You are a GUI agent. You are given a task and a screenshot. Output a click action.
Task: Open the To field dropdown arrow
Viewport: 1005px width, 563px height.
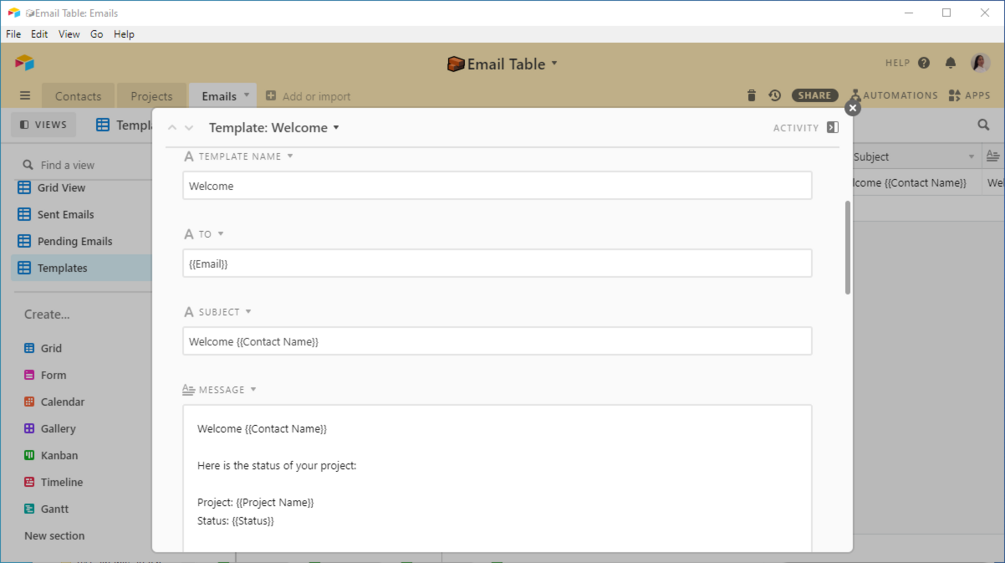pyautogui.click(x=220, y=234)
